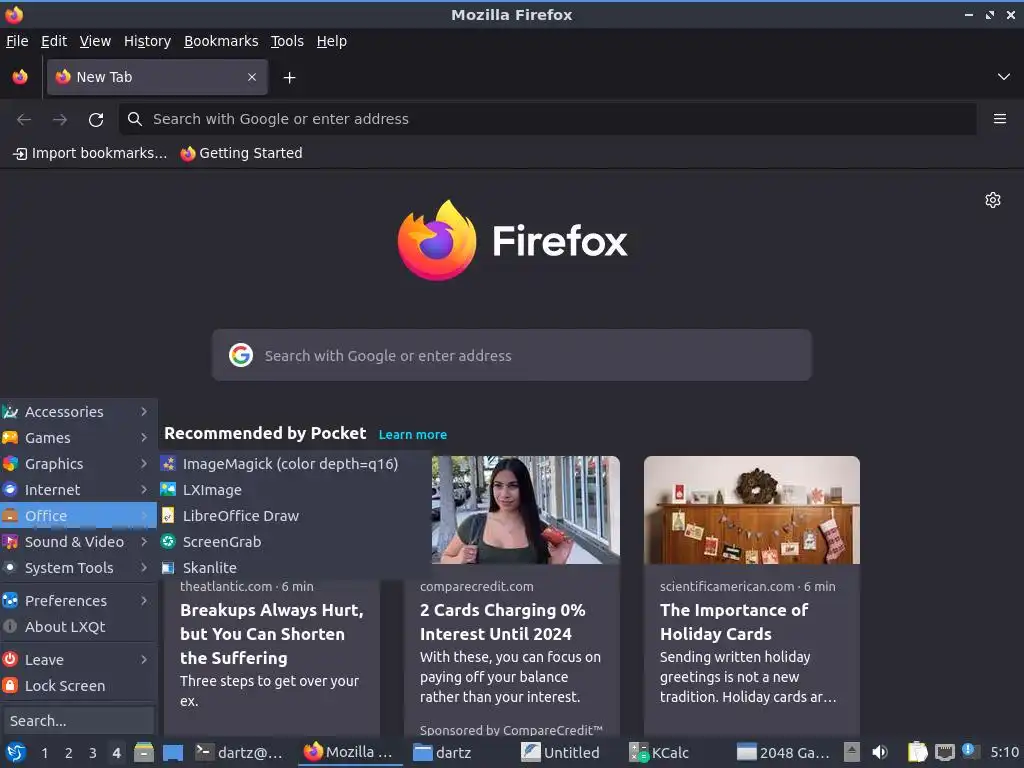Expand the System Tools submenu
Image resolution: width=1024 pixels, height=768 pixels.
pos(78,568)
